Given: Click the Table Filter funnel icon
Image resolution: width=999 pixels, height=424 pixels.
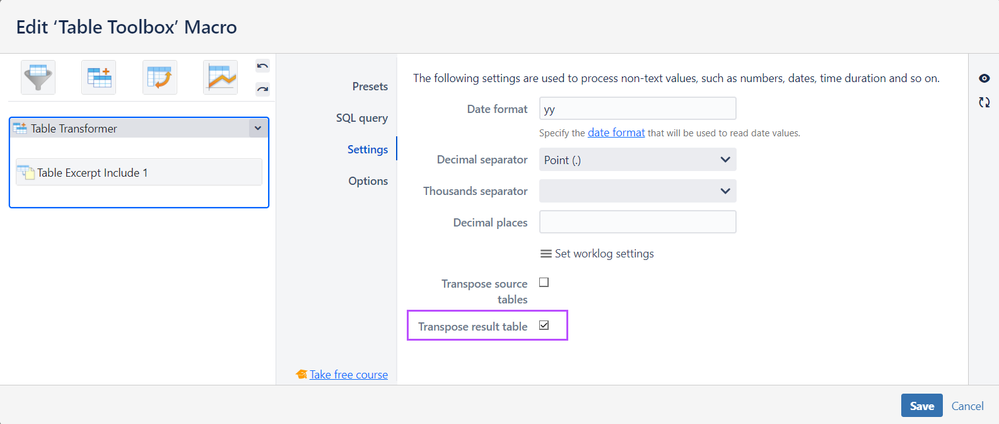Looking at the screenshot, I should tap(39, 77).
